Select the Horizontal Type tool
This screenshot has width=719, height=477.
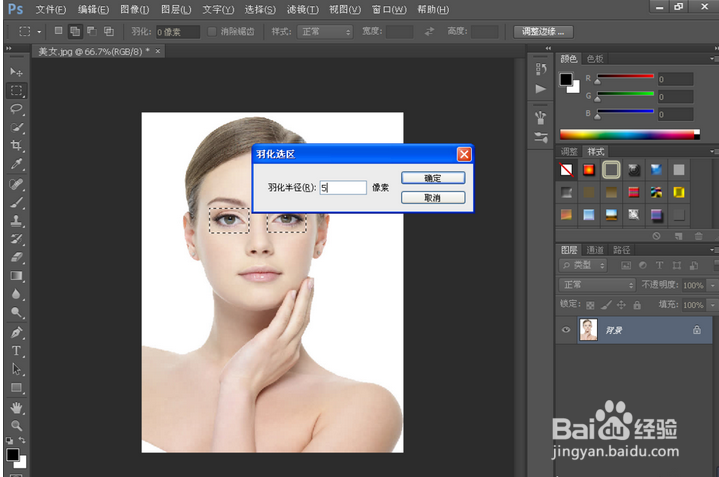16,351
